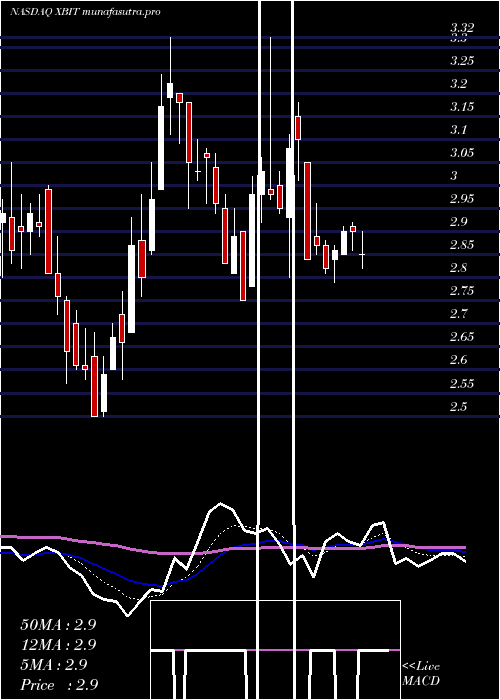The width and height of the screenshot is (500, 700).
Task: Click the 2.95 price axis label
Action: pos(462,199)
